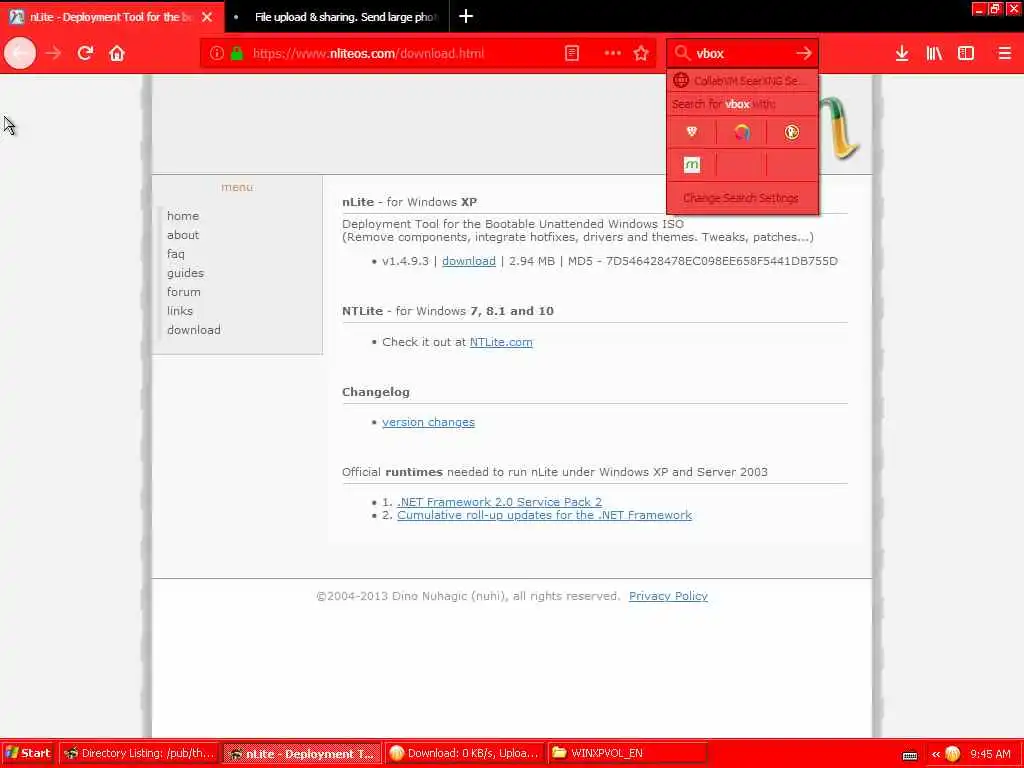Open Cumulative roll-up updates link
The image size is (1024, 768).
point(545,515)
